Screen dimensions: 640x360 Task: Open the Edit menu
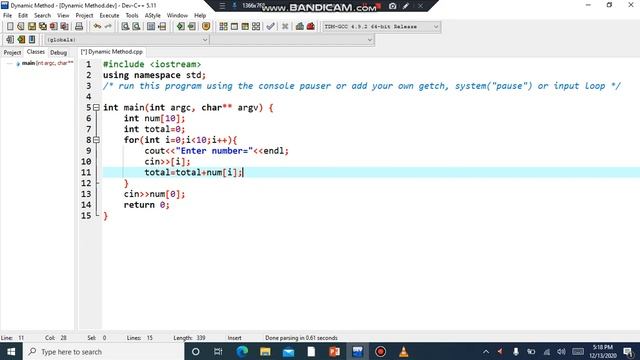[23, 16]
